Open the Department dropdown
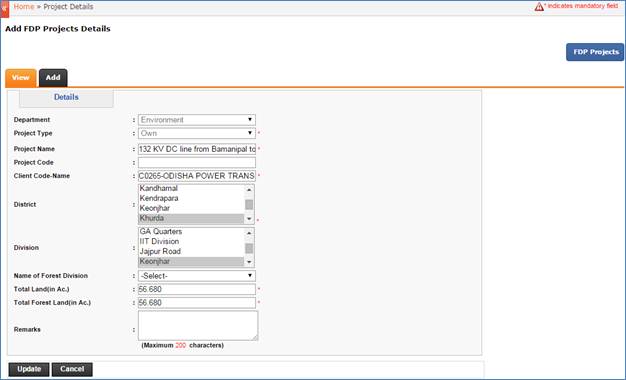This screenshot has width=626, height=380. point(197,120)
